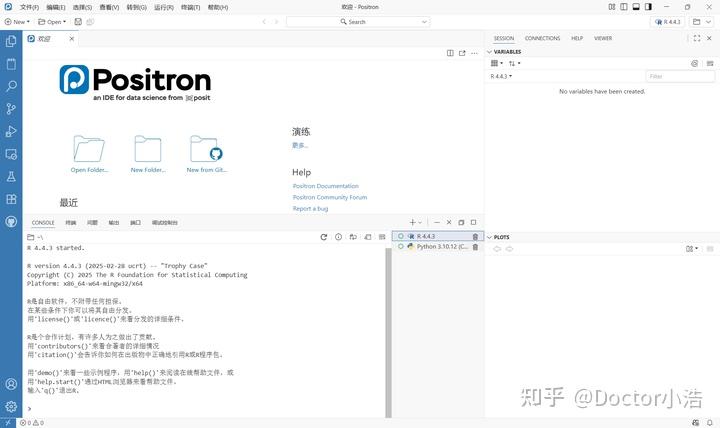Open the 文件(F) menu
The width and height of the screenshot is (720, 428).
29,7
